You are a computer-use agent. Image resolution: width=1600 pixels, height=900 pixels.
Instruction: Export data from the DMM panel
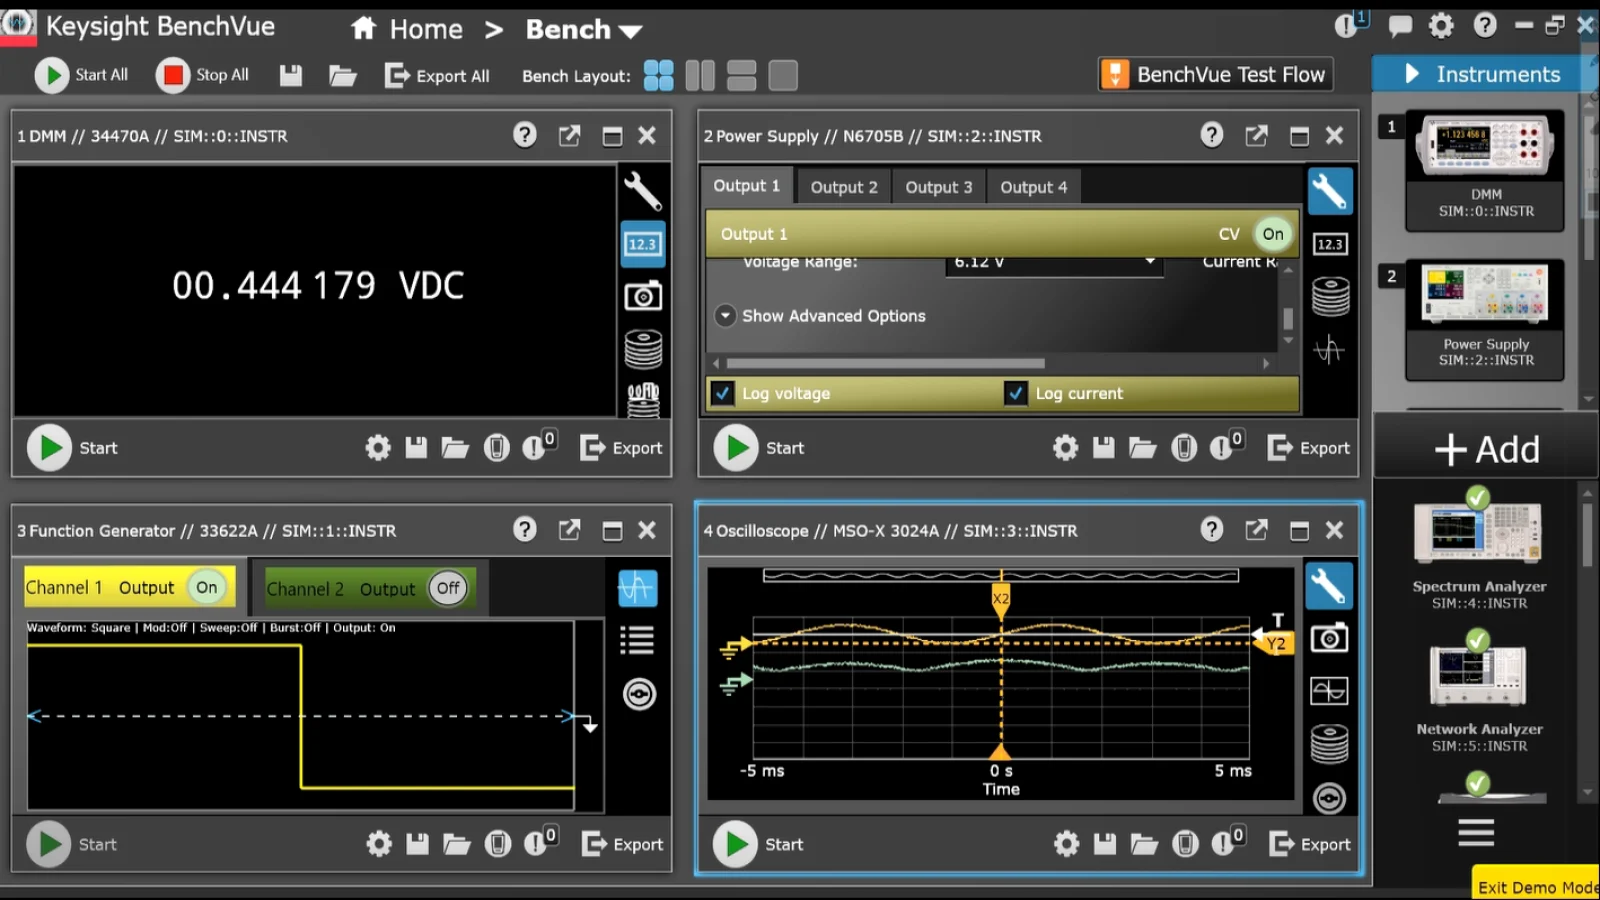[622, 448]
